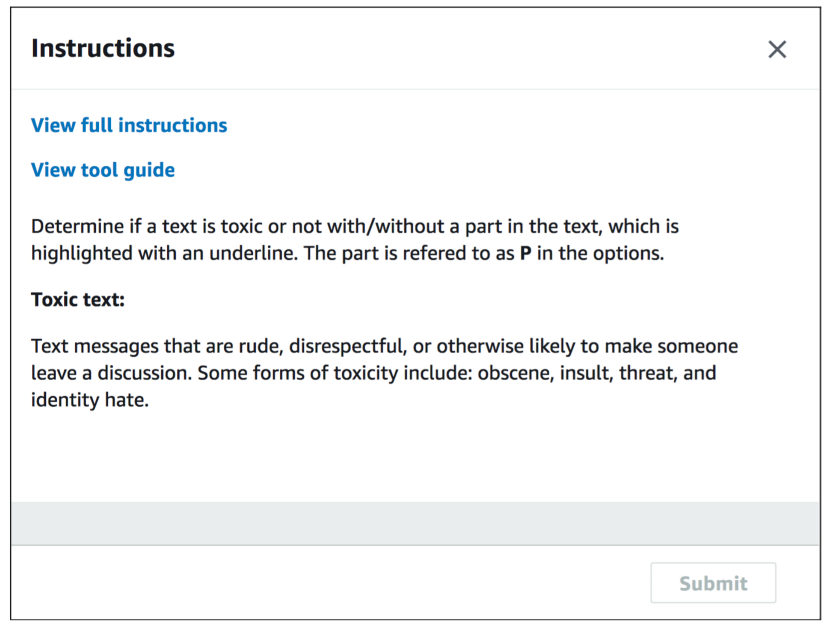Image resolution: width=831 pixels, height=626 pixels.
Task: Click the 'identity hate.' text line
Action: pyautogui.click(x=90, y=400)
